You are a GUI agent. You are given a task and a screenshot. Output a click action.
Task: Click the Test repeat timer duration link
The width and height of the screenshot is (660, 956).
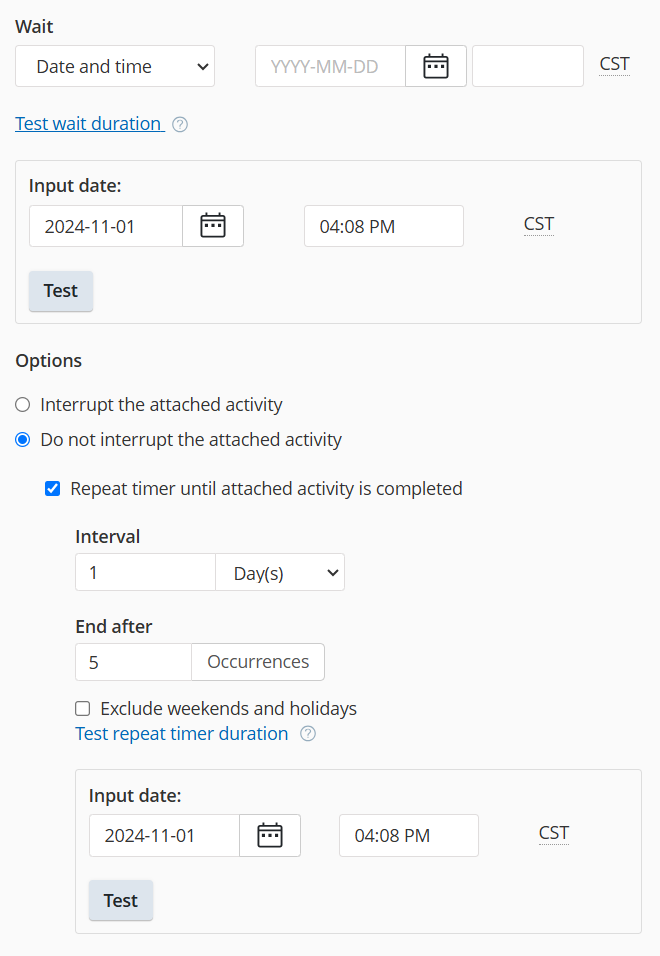coord(181,734)
